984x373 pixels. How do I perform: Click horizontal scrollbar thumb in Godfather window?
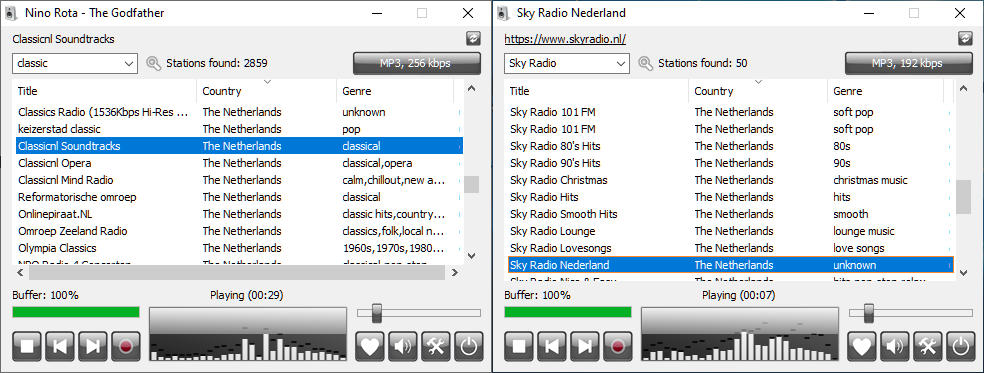click(x=237, y=273)
